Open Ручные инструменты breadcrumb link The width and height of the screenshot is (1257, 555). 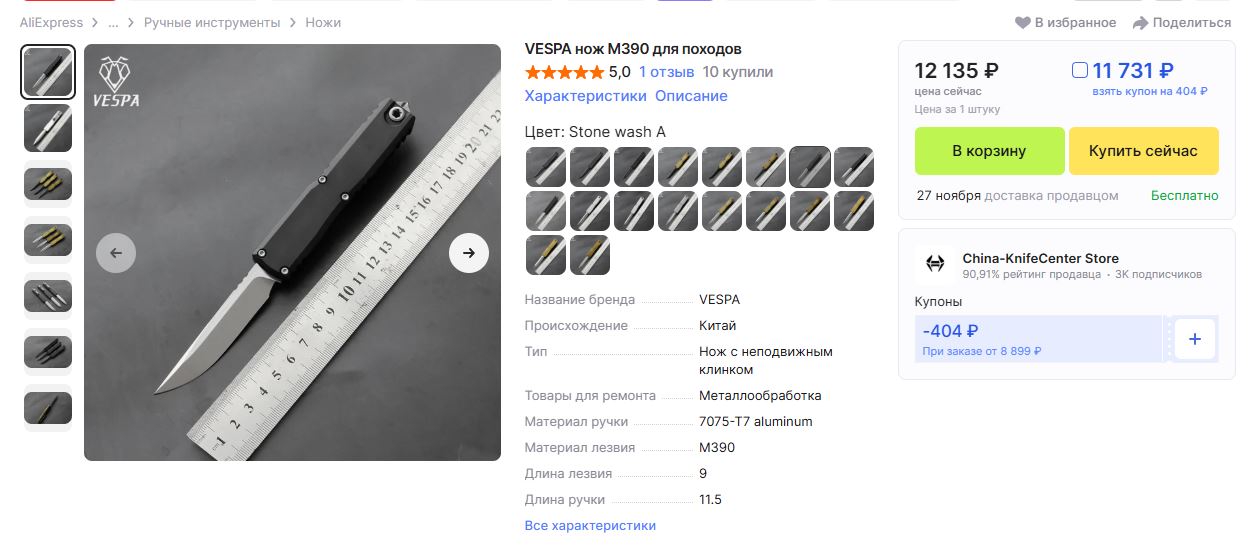click(x=212, y=22)
